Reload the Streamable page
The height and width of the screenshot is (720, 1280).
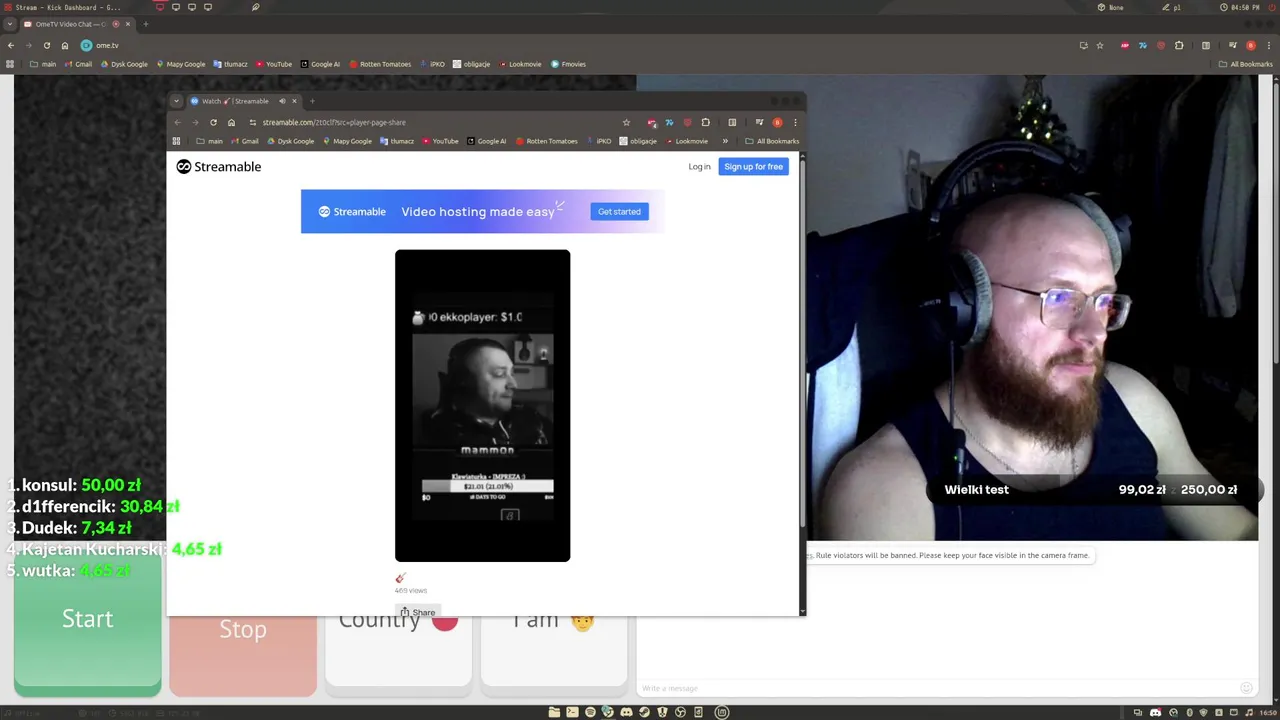click(x=213, y=122)
